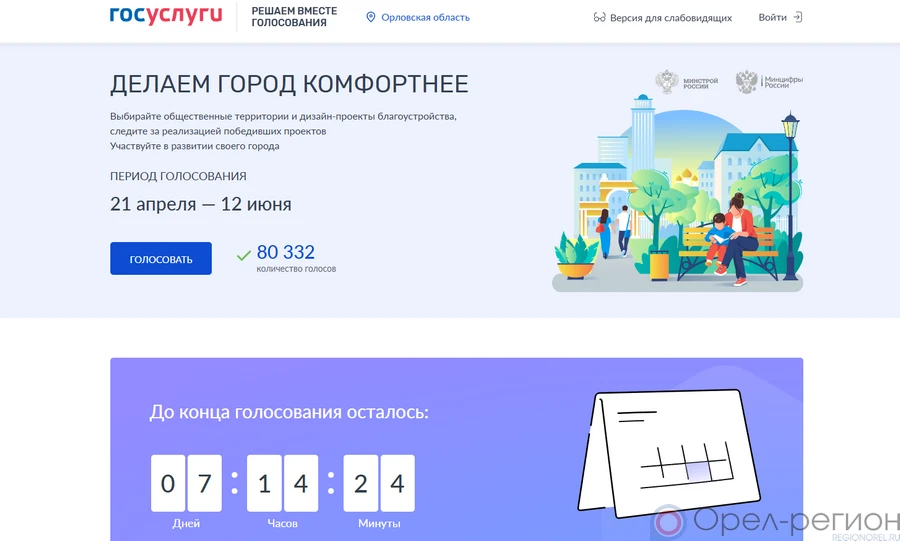
Task: Click the Делаем город комфортнее heading
Action: tap(289, 84)
